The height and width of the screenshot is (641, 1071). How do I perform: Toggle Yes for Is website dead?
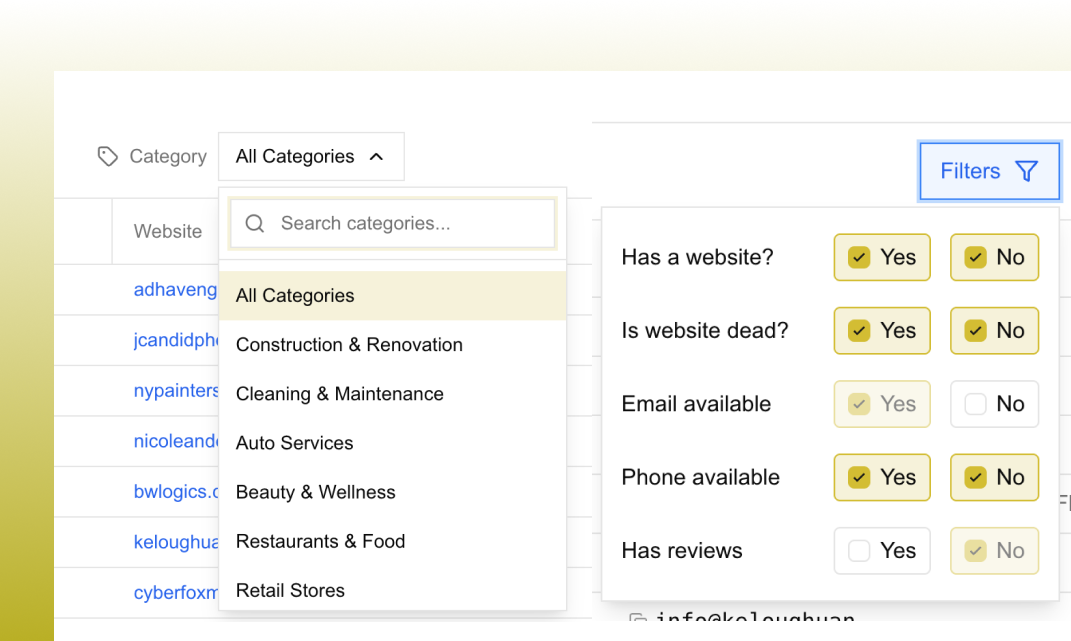[881, 330]
